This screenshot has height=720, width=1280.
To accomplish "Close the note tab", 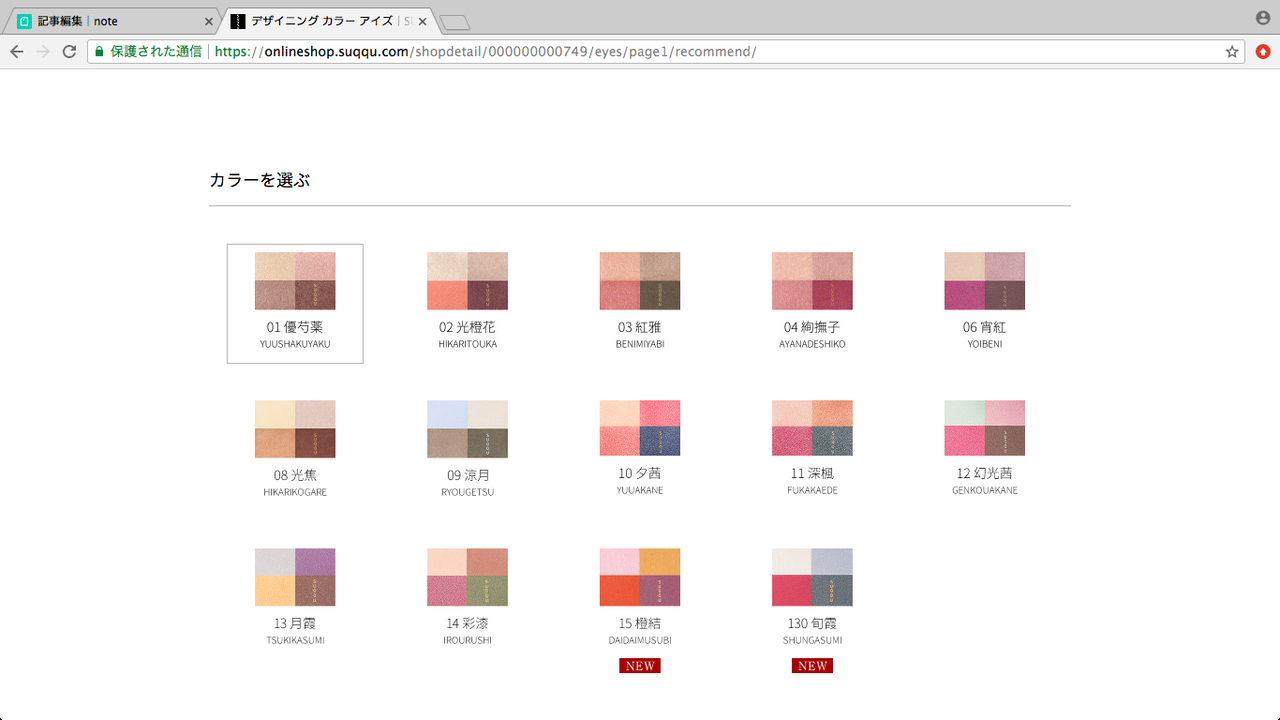I will tap(208, 21).
